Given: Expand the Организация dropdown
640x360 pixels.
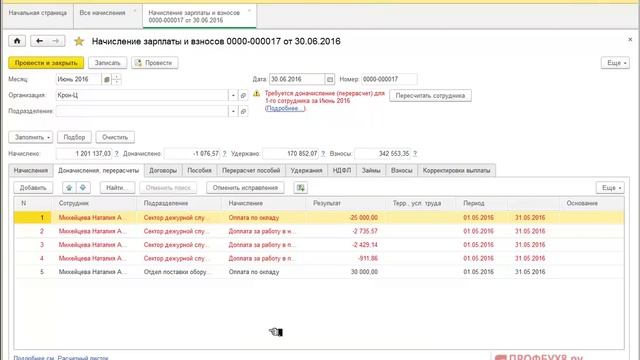Looking at the screenshot, I should (x=233, y=95).
